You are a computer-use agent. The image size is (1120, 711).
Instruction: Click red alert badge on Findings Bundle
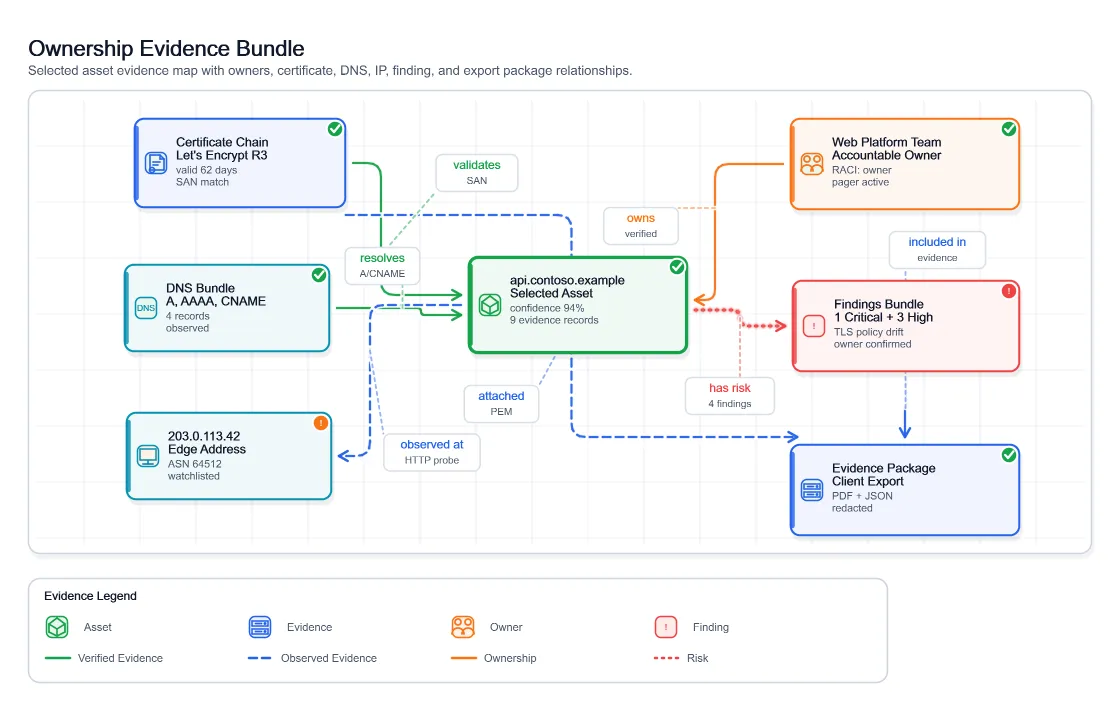coord(1009,291)
